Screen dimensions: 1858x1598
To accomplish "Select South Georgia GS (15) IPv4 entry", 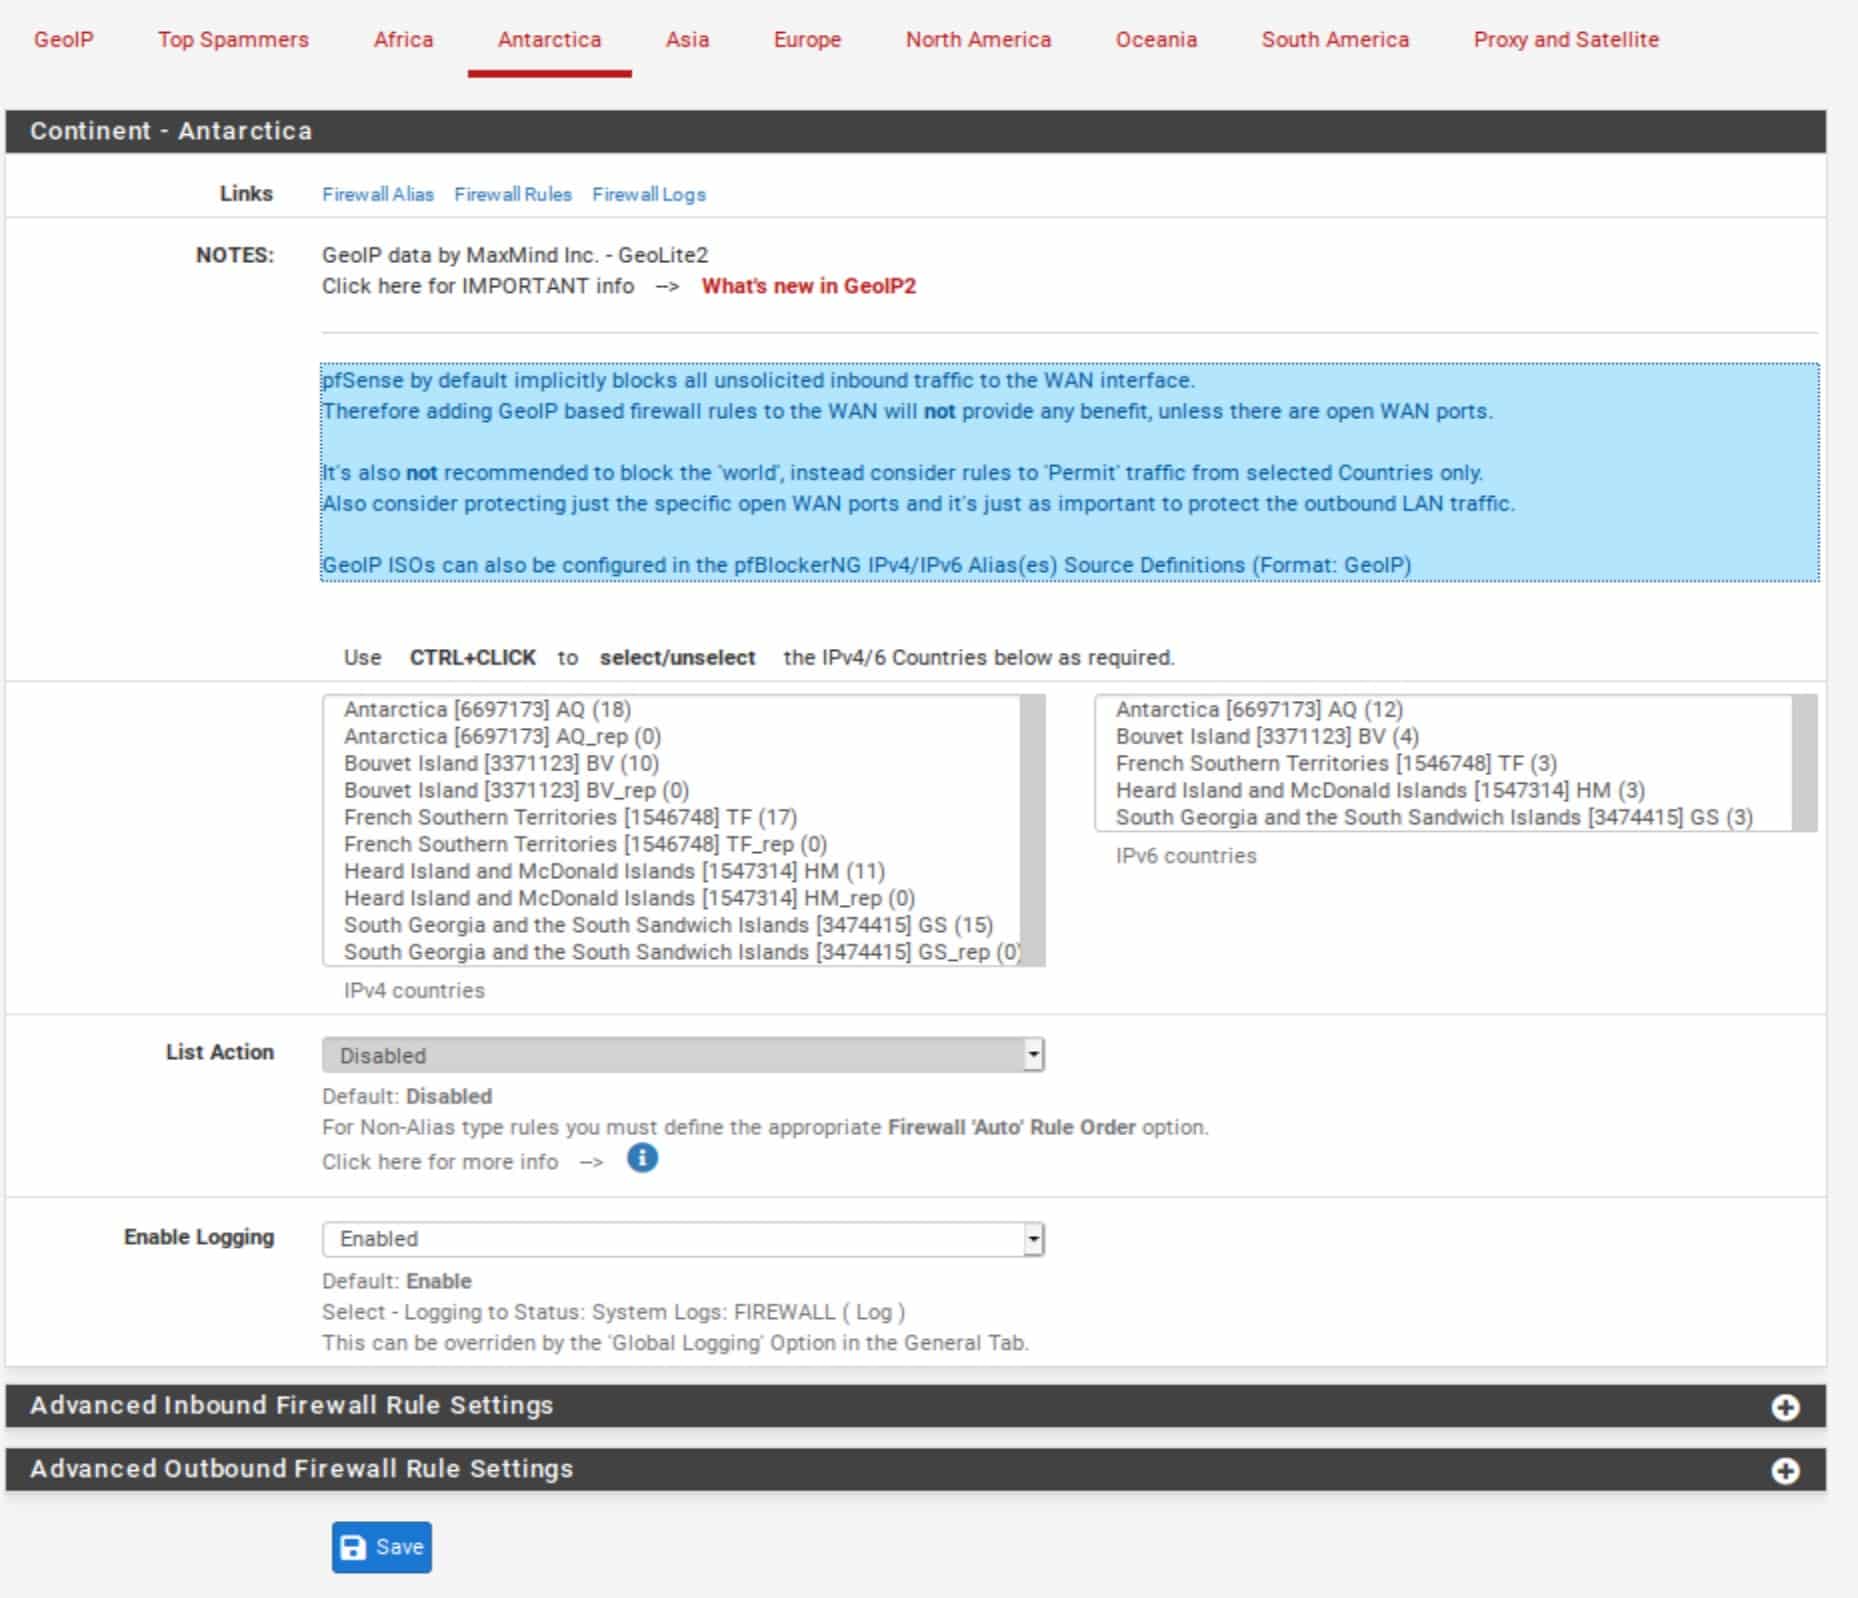I will tap(672, 925).
